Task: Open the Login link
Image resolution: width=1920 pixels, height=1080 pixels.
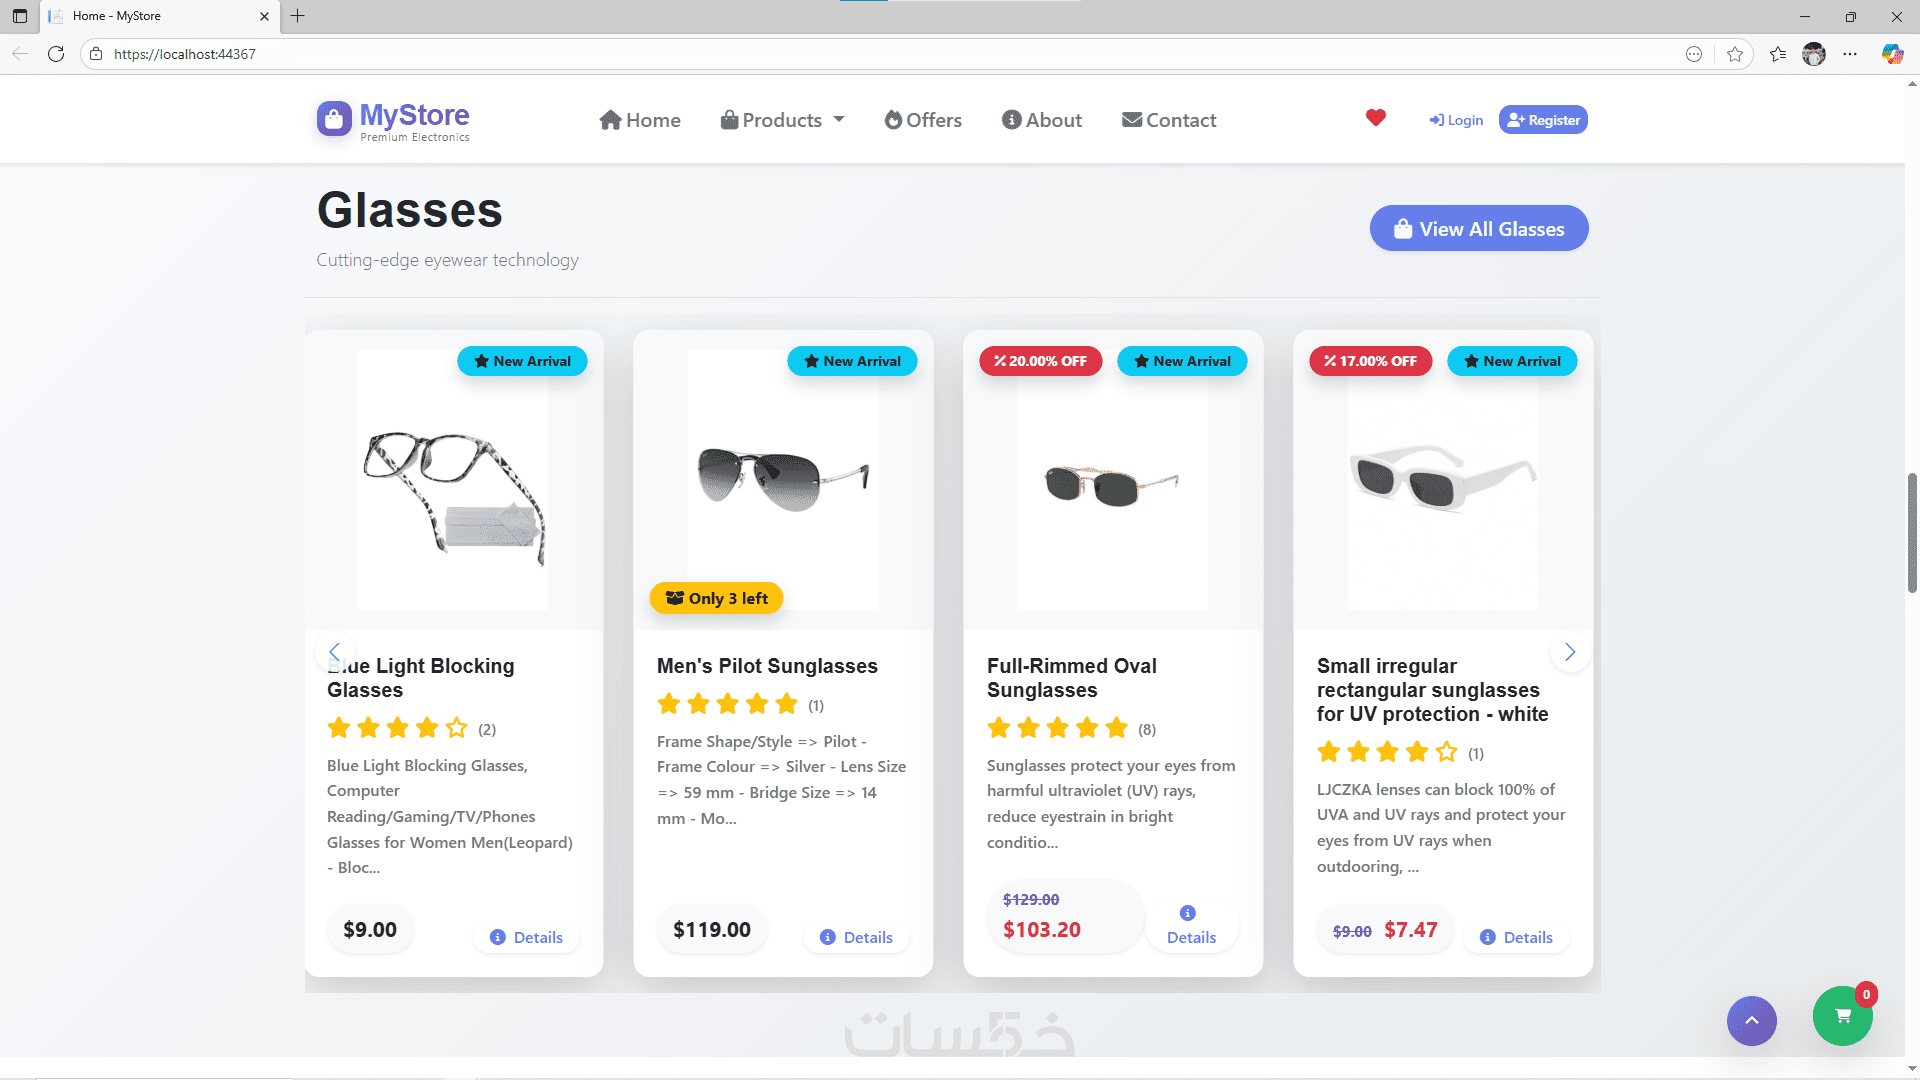Action: [x=1456, y=120]
